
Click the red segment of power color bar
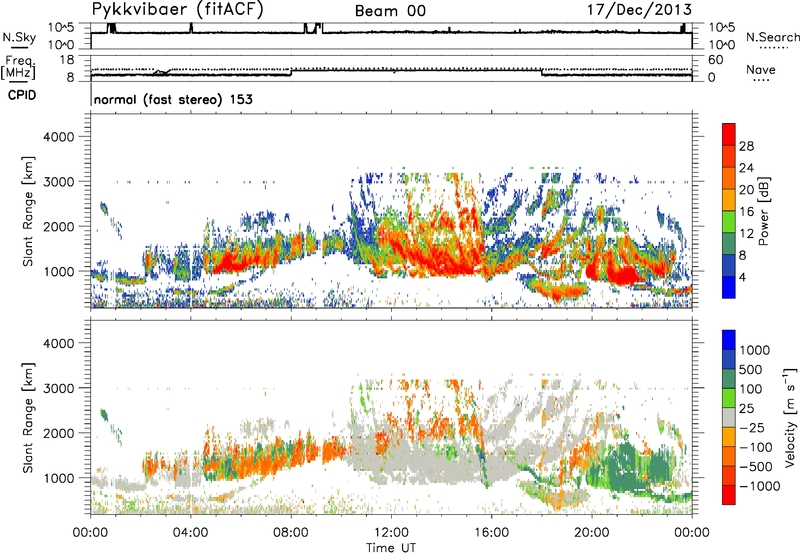[x=729, y=134]
